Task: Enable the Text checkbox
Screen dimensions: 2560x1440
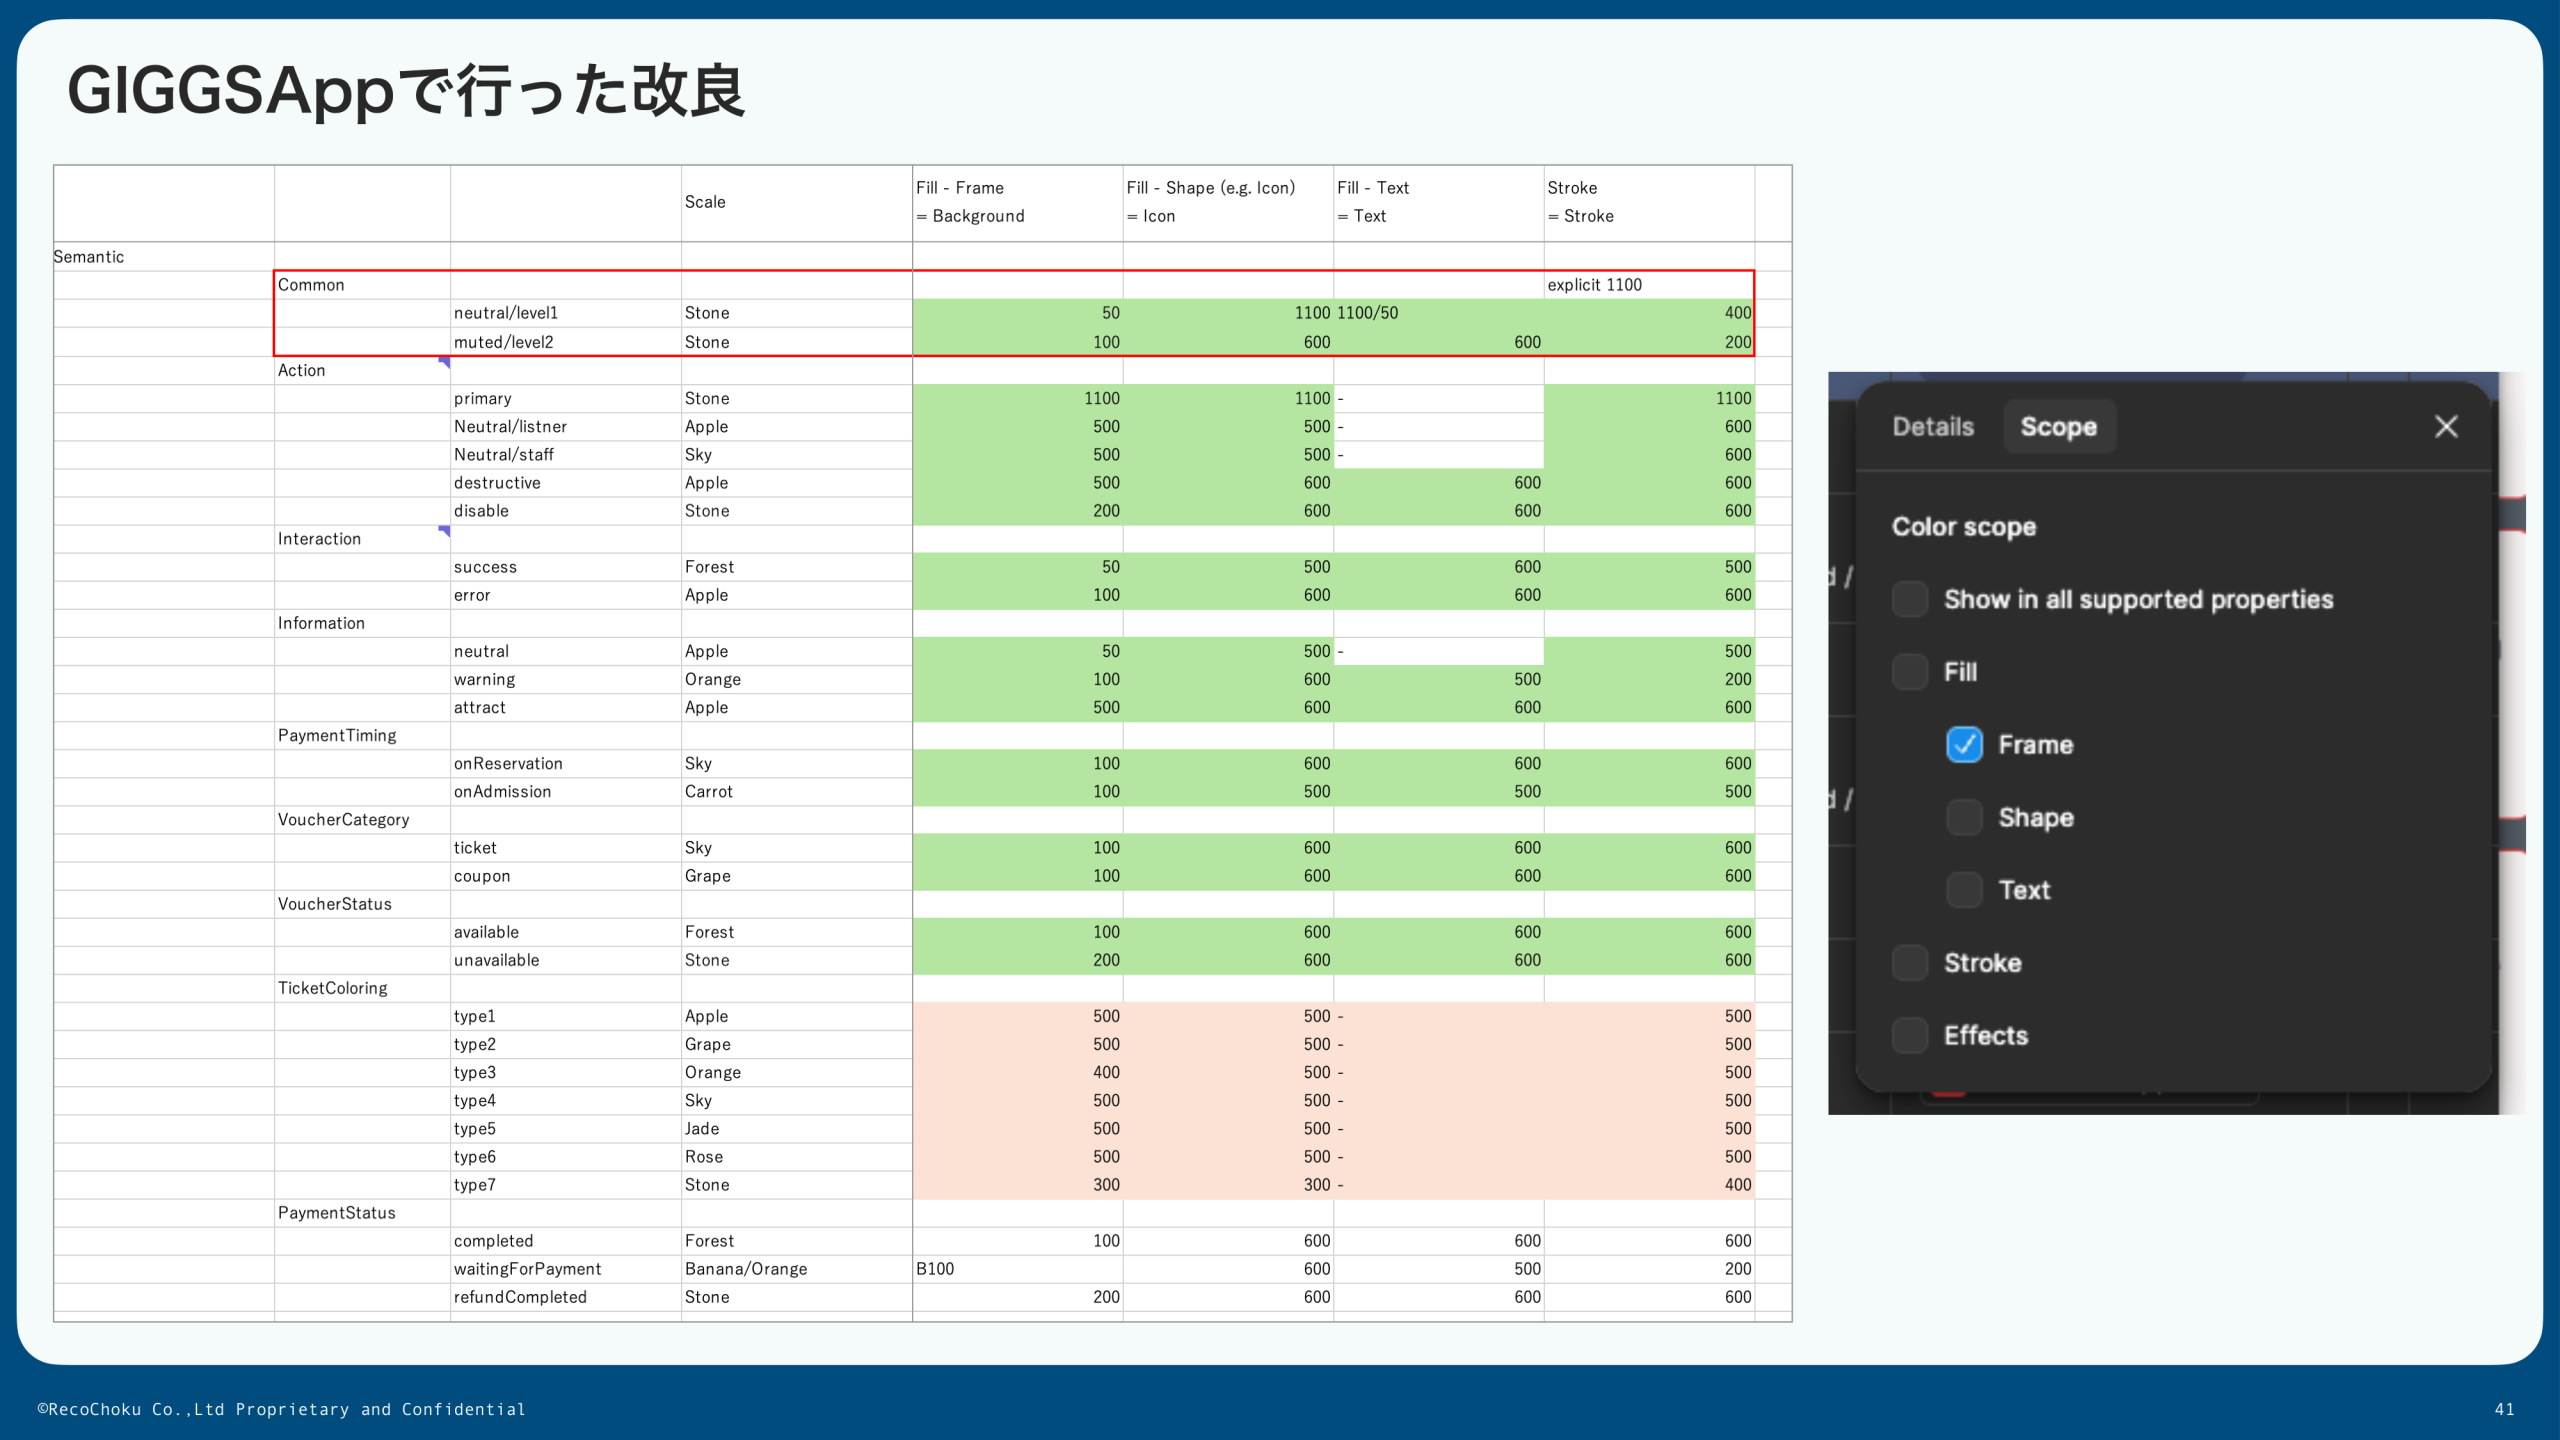Action: coord(1963,889)
